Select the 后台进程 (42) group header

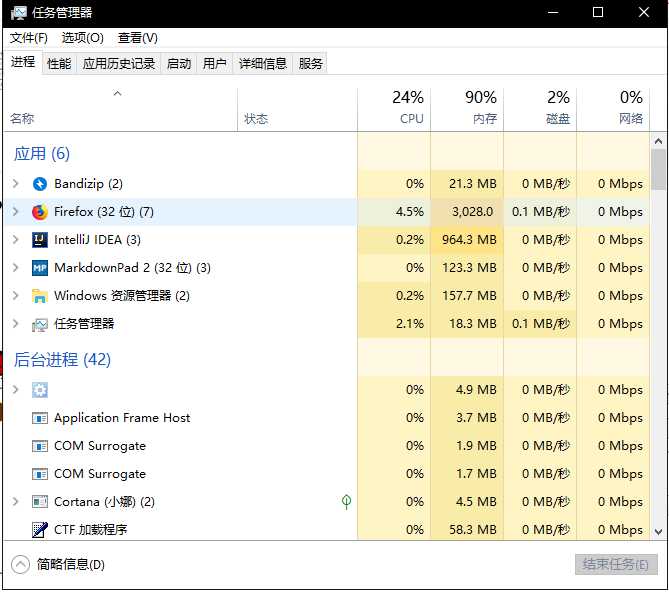point(62,360)
